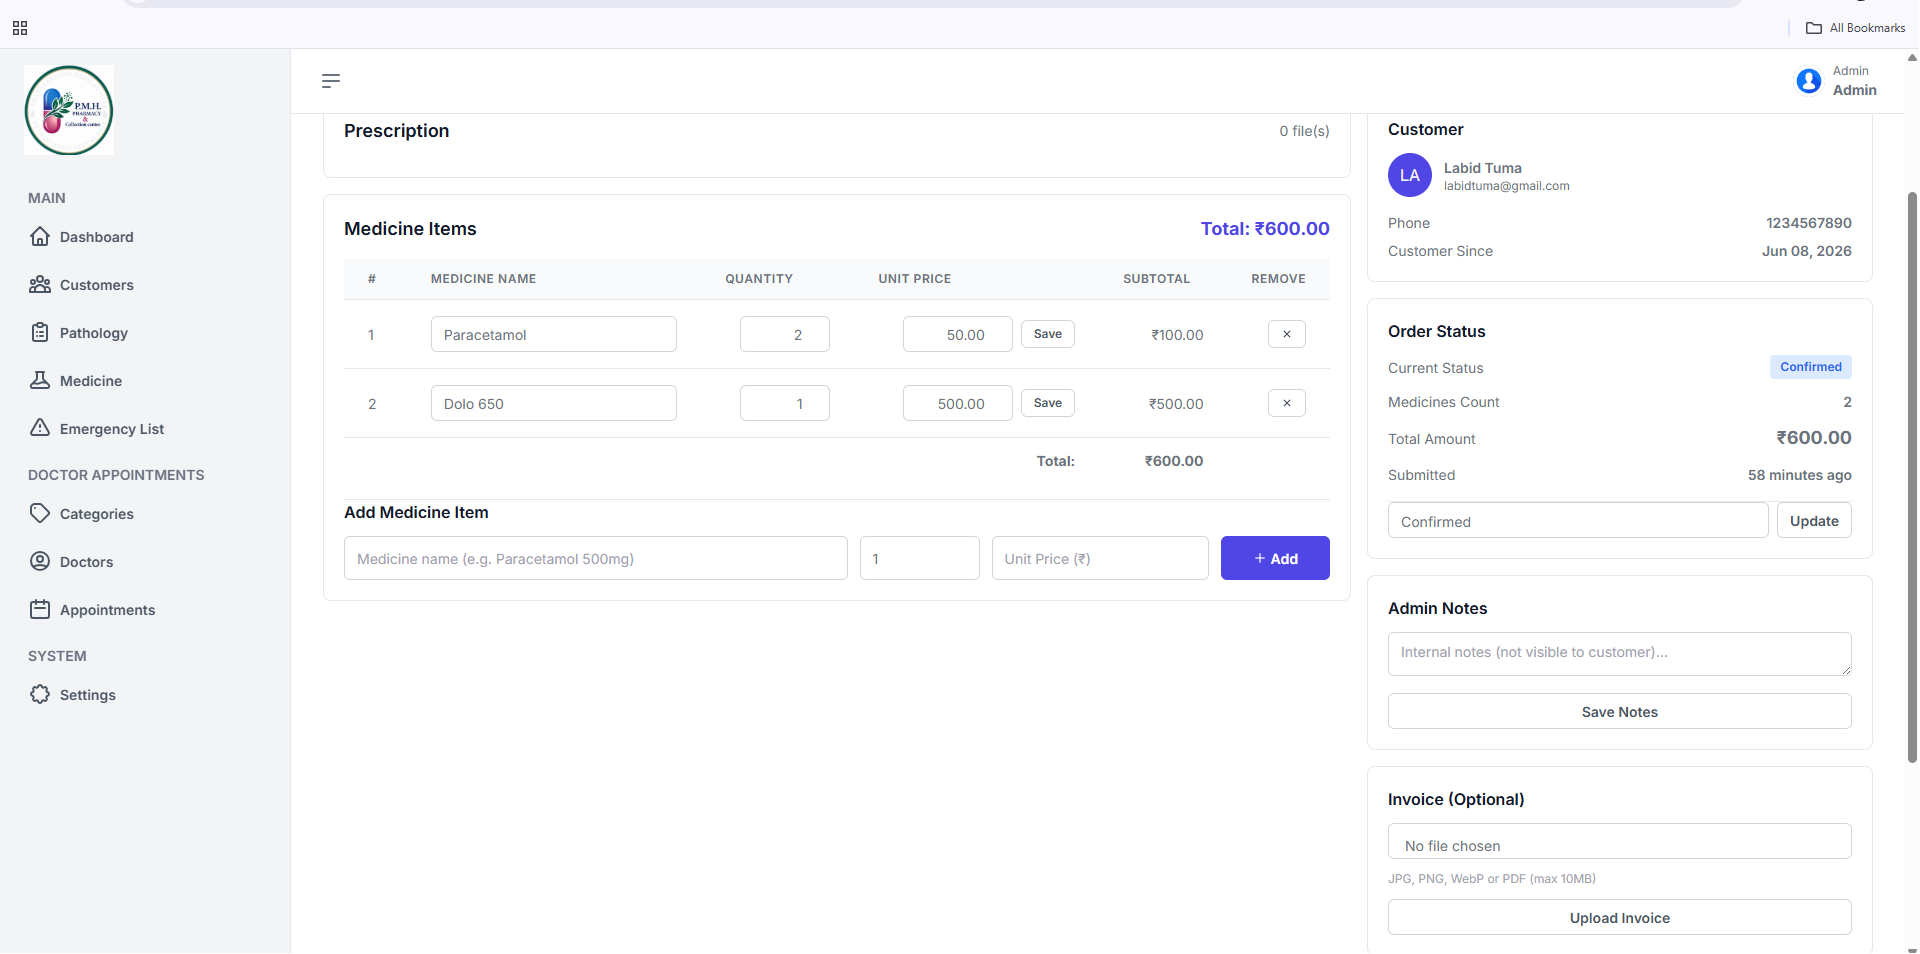This screenshot has width=1920, height=954.
Task: Click the Unit Price (₹) input
Action: point(1100,558)
